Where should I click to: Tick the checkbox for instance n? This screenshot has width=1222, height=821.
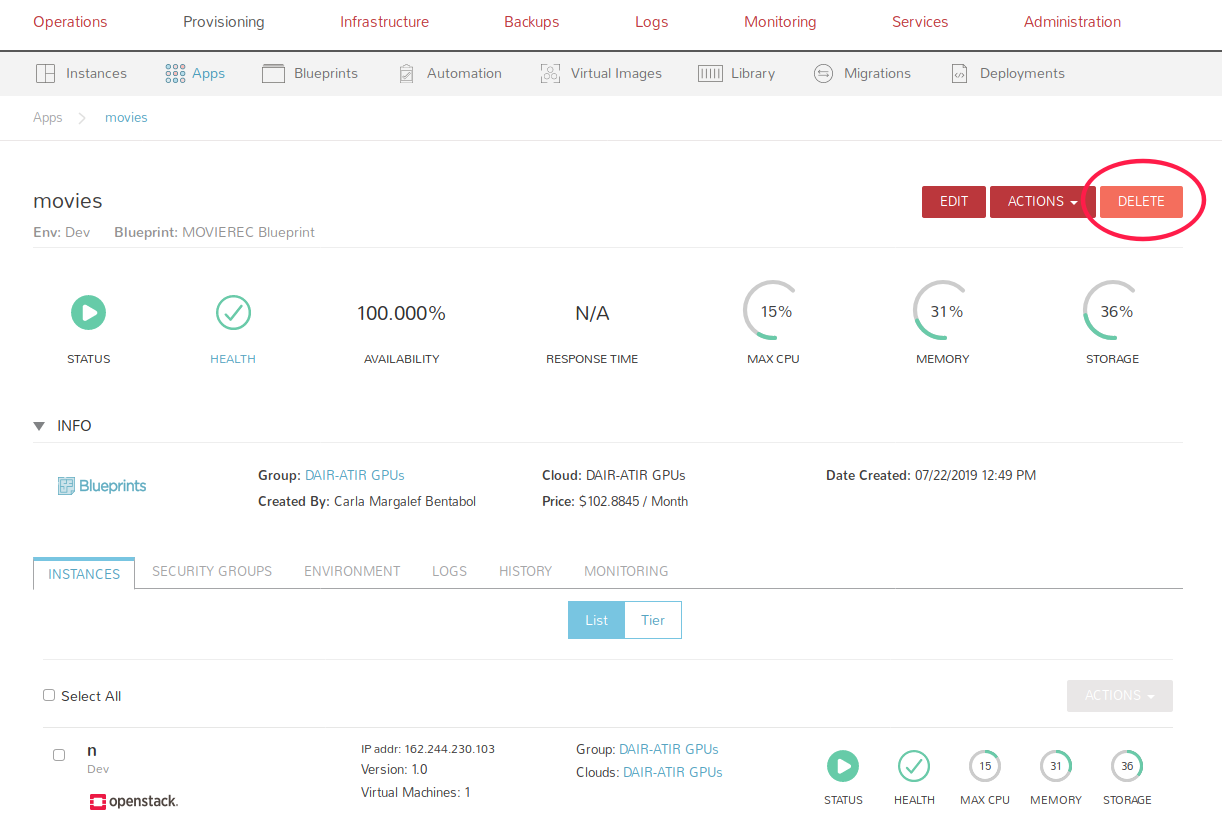click(59, 755)
